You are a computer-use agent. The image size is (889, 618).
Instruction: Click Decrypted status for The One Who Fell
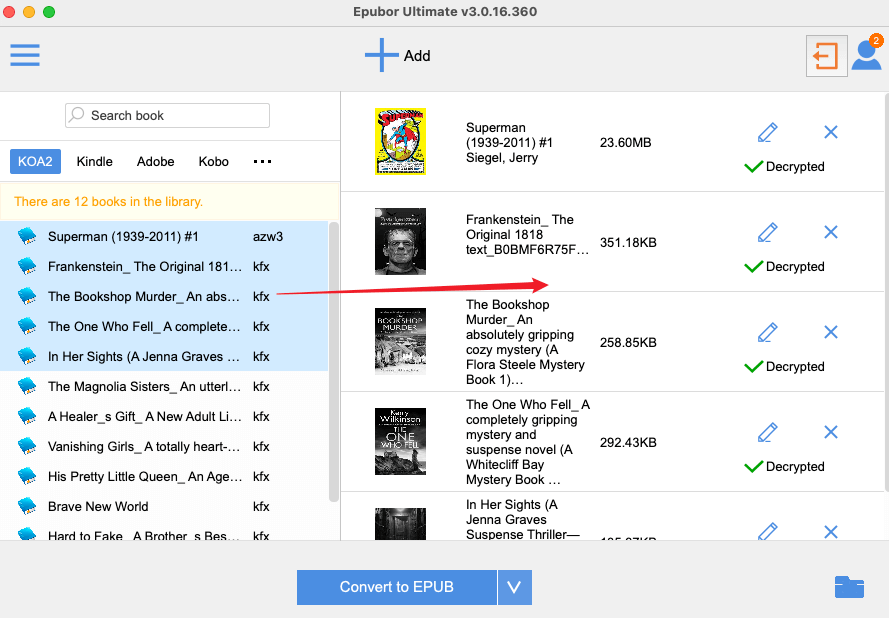pos(784,467)
